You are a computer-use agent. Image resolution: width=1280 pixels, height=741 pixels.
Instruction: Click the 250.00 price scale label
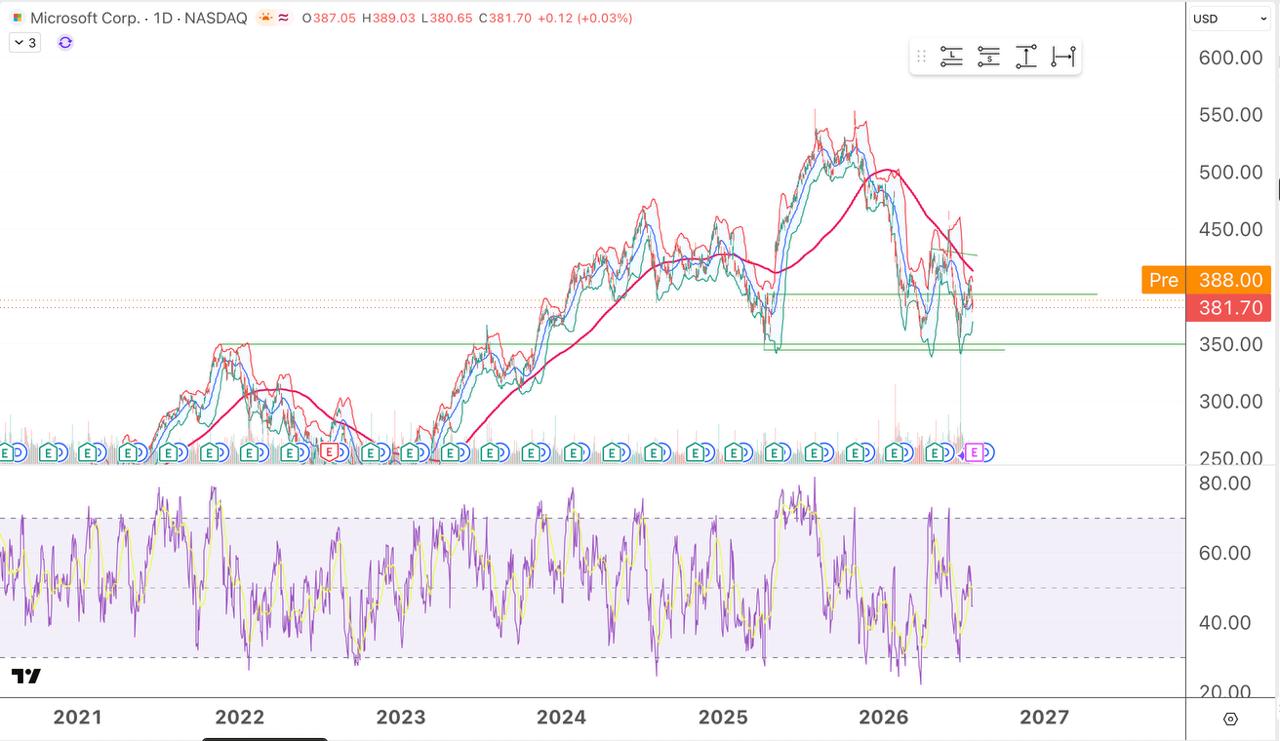(x=1230, y=457)
